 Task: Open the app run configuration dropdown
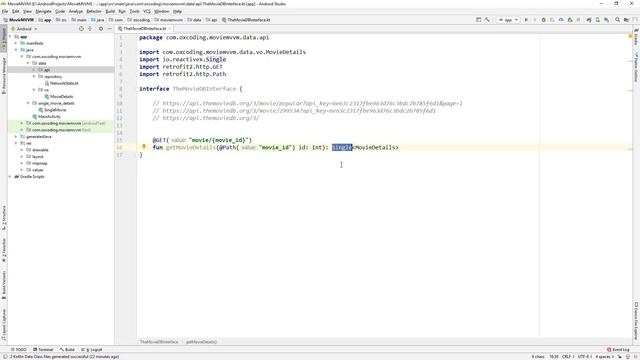pos(508,20)
